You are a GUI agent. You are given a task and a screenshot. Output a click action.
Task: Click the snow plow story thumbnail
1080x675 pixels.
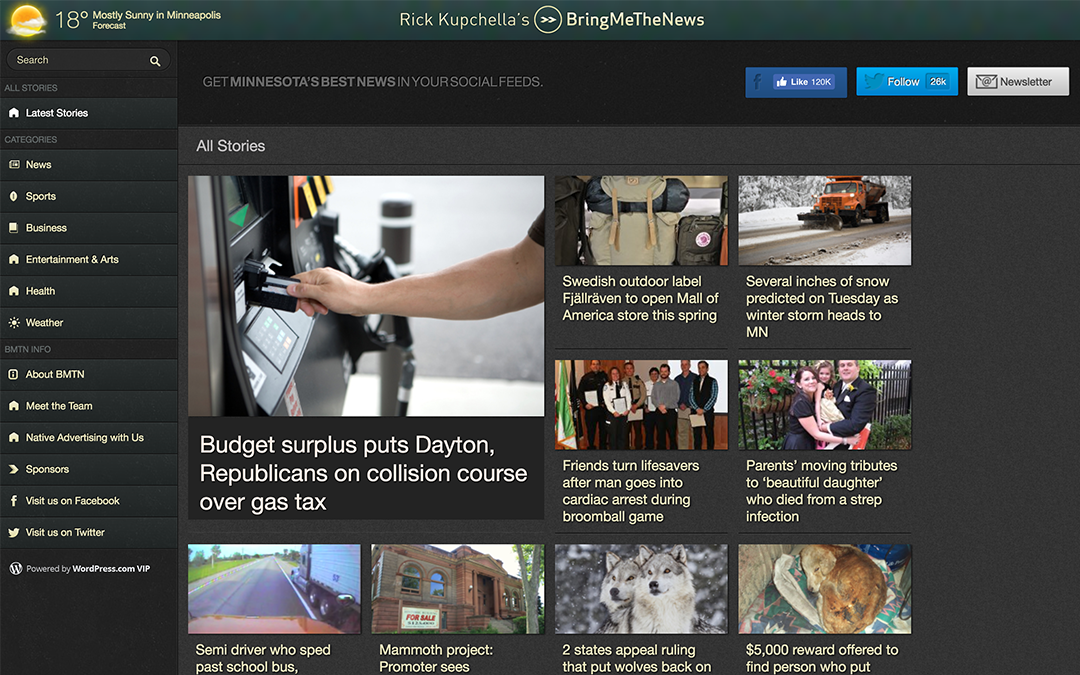coord(824,220)
